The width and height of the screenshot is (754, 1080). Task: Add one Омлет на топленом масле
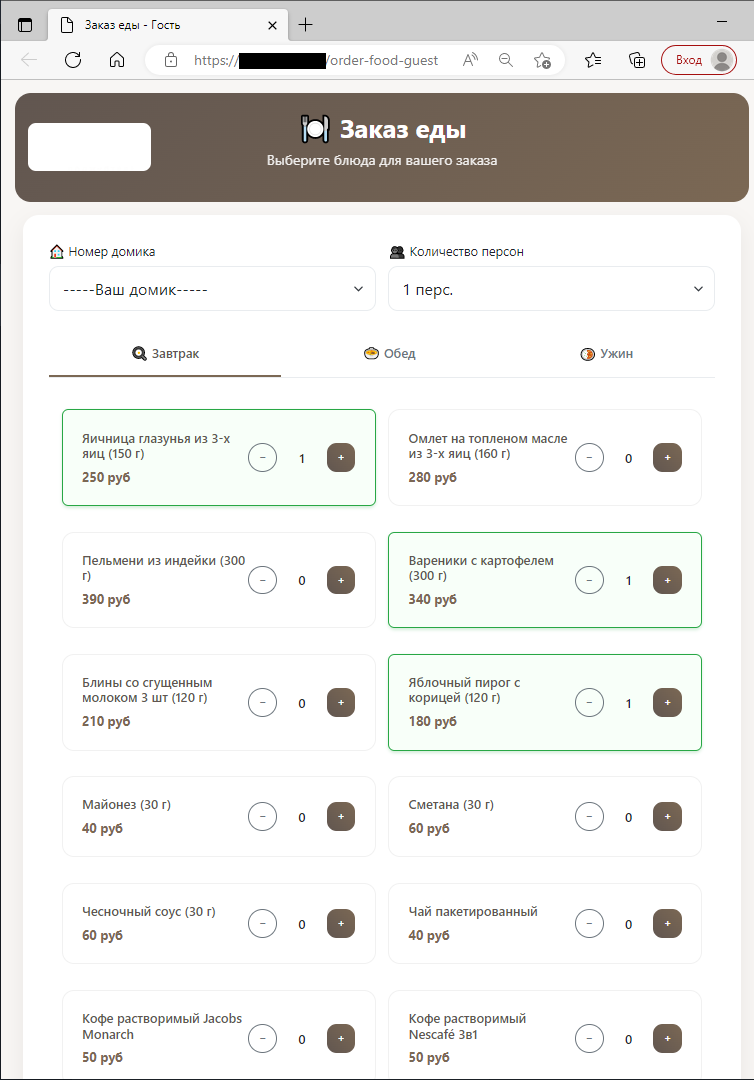point(667,458)
